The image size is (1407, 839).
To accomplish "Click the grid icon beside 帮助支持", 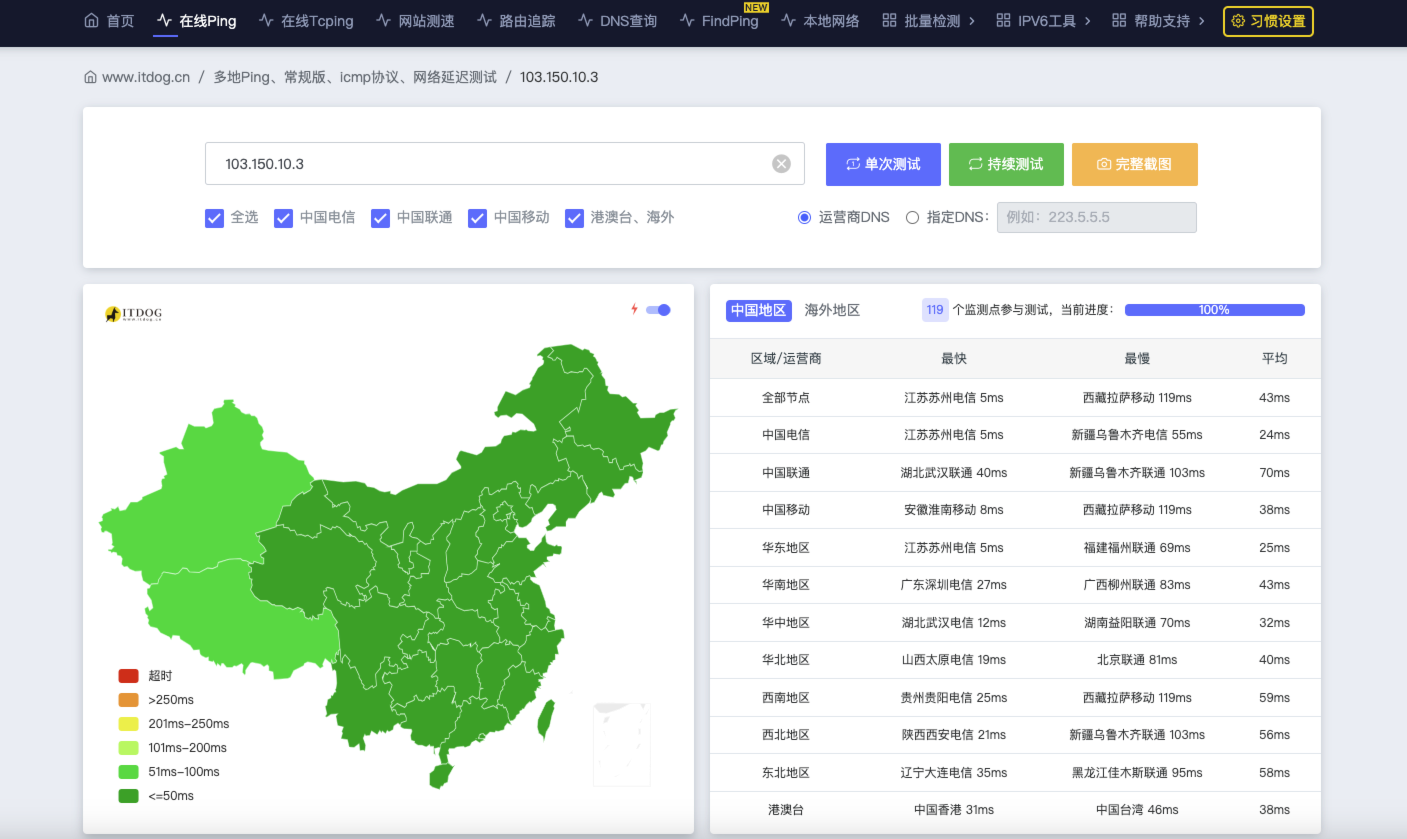I will (x=1119, y=20).
